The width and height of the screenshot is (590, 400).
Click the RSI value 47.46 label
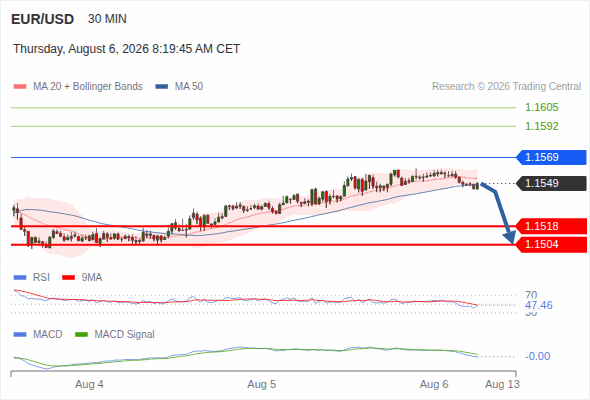tap(539, 305)
